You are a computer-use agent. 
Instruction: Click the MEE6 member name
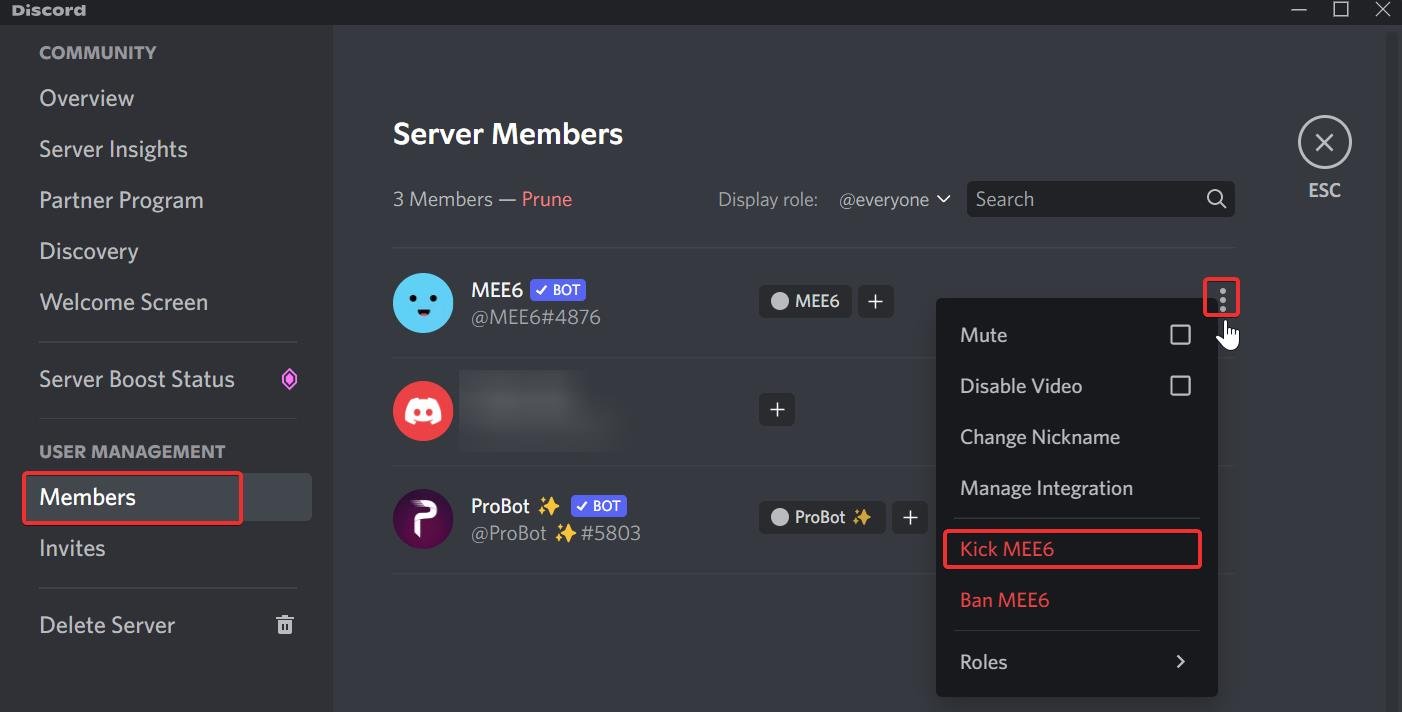(497, 290)
